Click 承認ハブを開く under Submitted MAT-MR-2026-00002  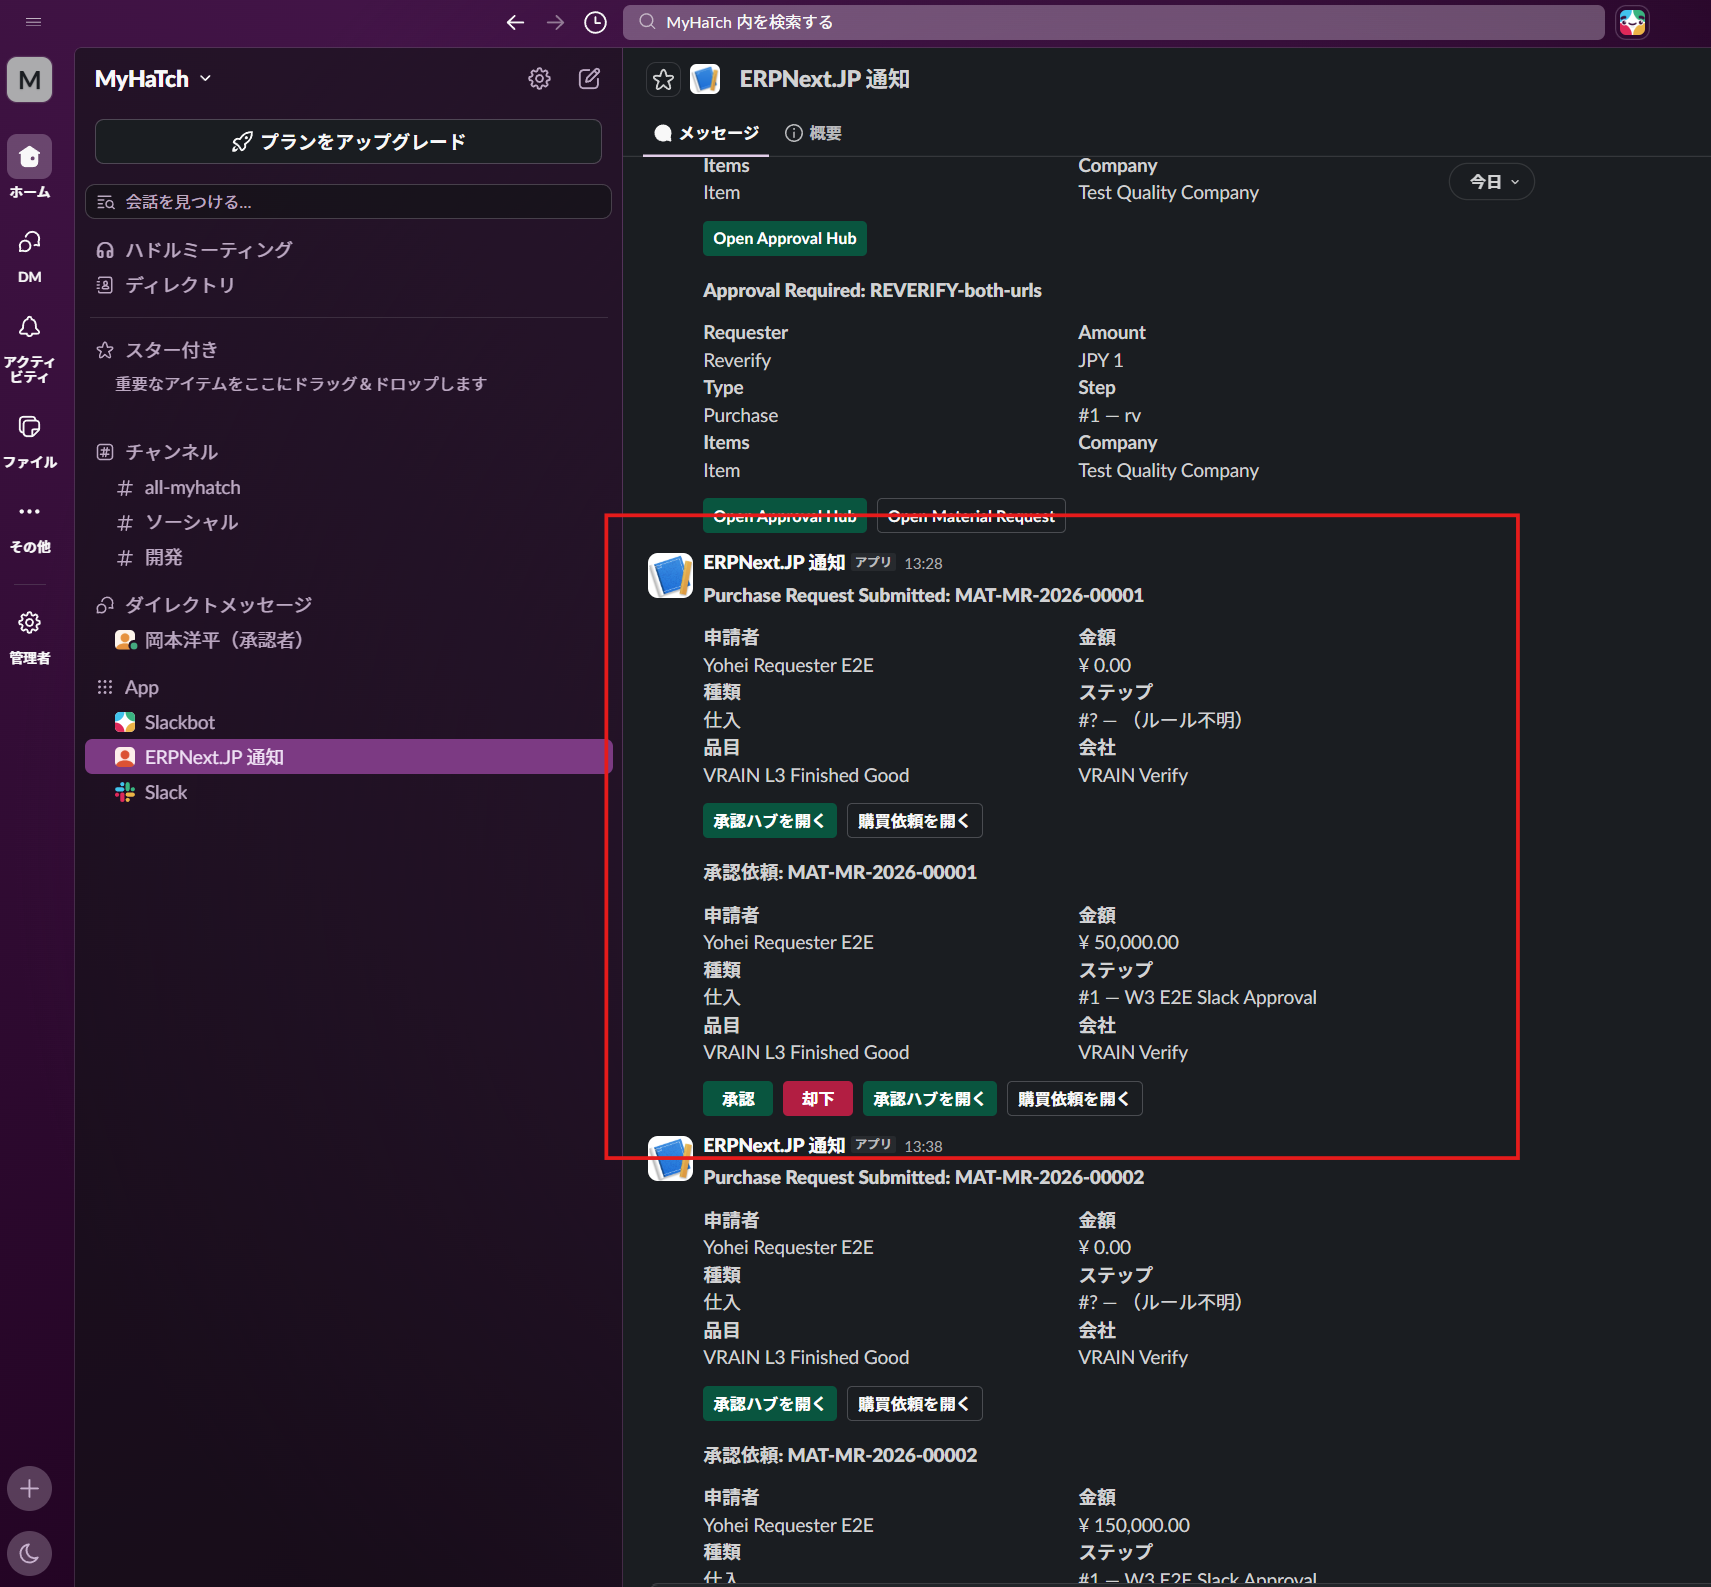coord(770,1404)
